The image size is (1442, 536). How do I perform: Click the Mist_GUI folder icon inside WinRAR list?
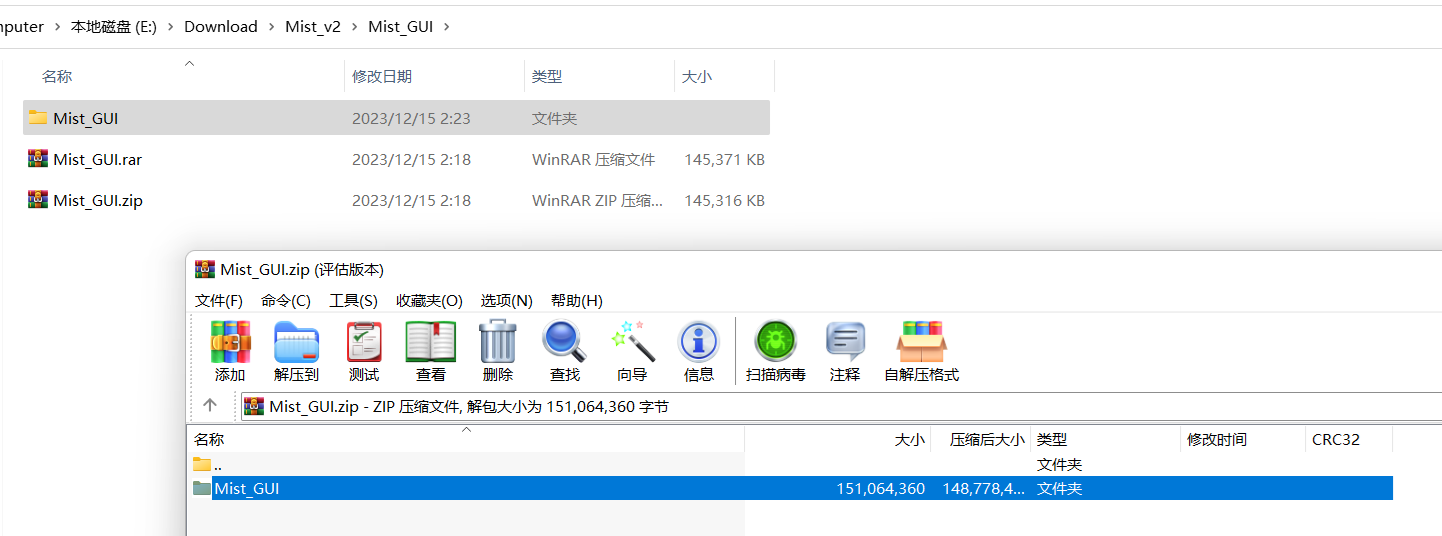click(x=202, y=488)
